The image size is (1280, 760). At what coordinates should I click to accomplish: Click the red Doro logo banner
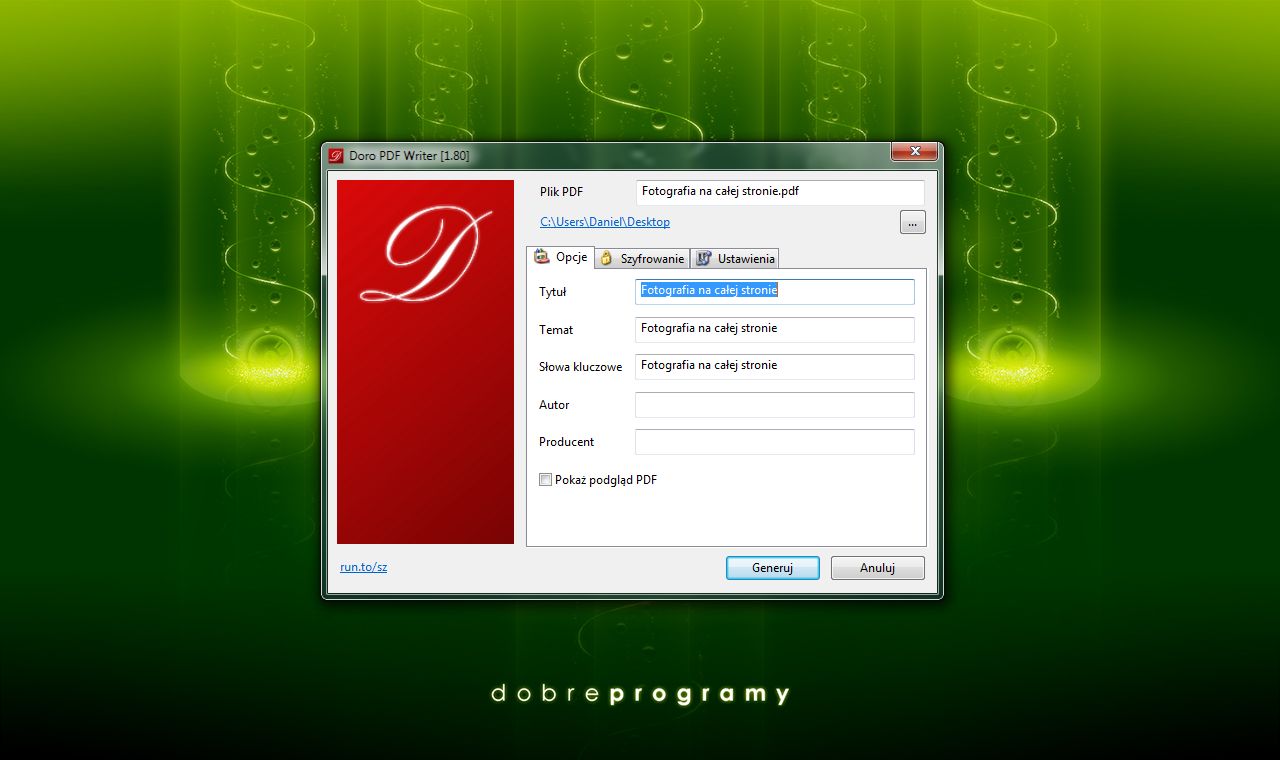pos(425,362)
